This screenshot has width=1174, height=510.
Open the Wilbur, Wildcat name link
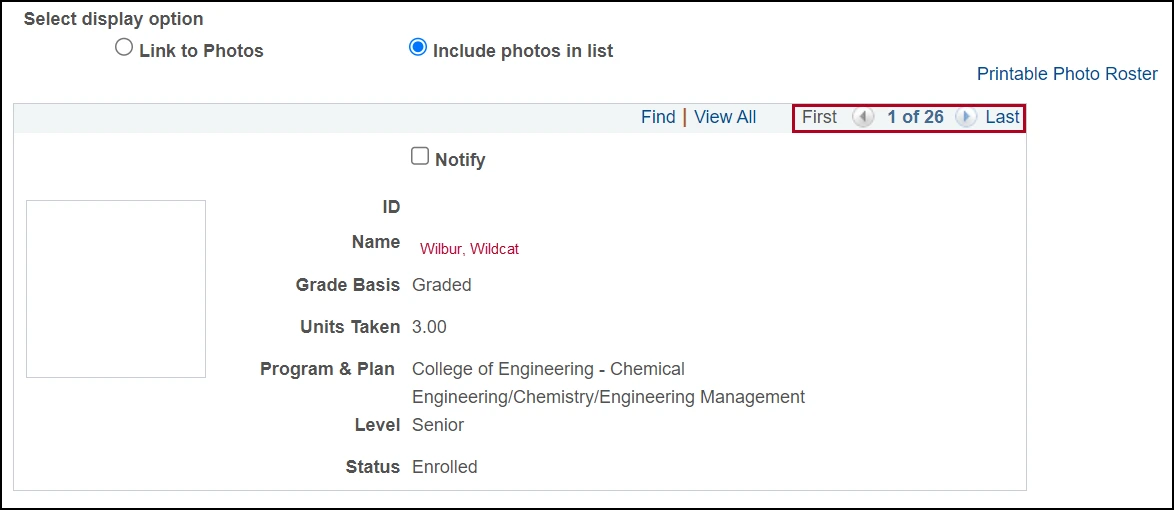(x=469, y=249)
